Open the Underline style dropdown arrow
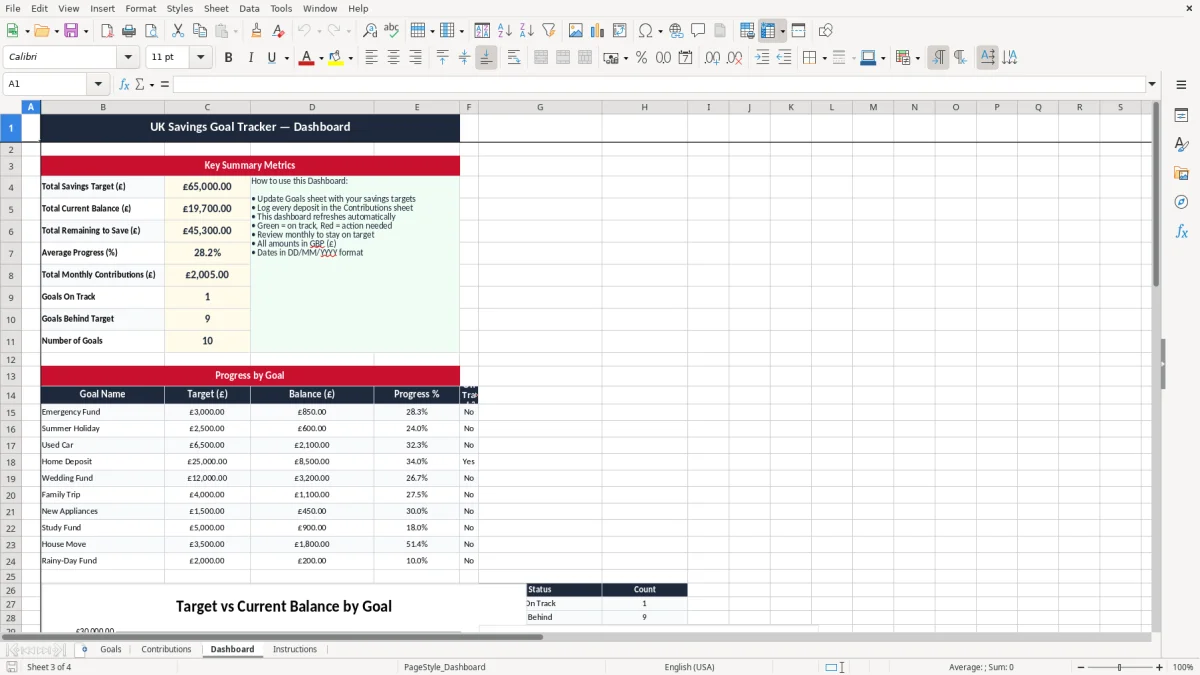The image size is (1200, 675). pyautogui.click(x=286, y=58)
